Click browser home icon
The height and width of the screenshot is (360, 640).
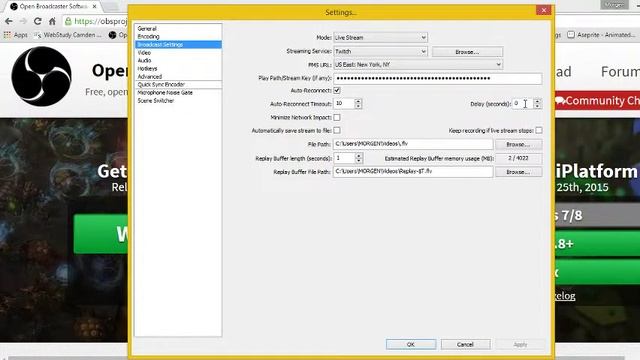tap(52, 21)
